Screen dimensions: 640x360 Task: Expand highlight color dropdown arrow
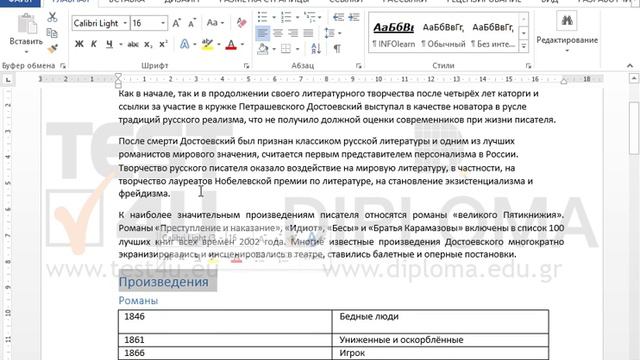pyautogui.click(x=219, y=44)
